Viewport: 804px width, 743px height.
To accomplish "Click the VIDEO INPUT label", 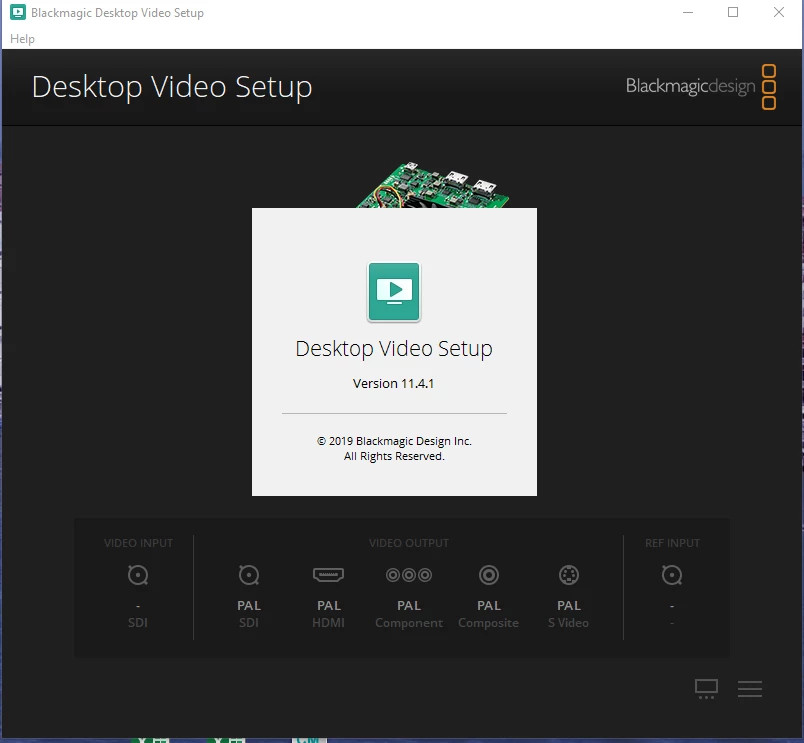I will click(138, 543).
